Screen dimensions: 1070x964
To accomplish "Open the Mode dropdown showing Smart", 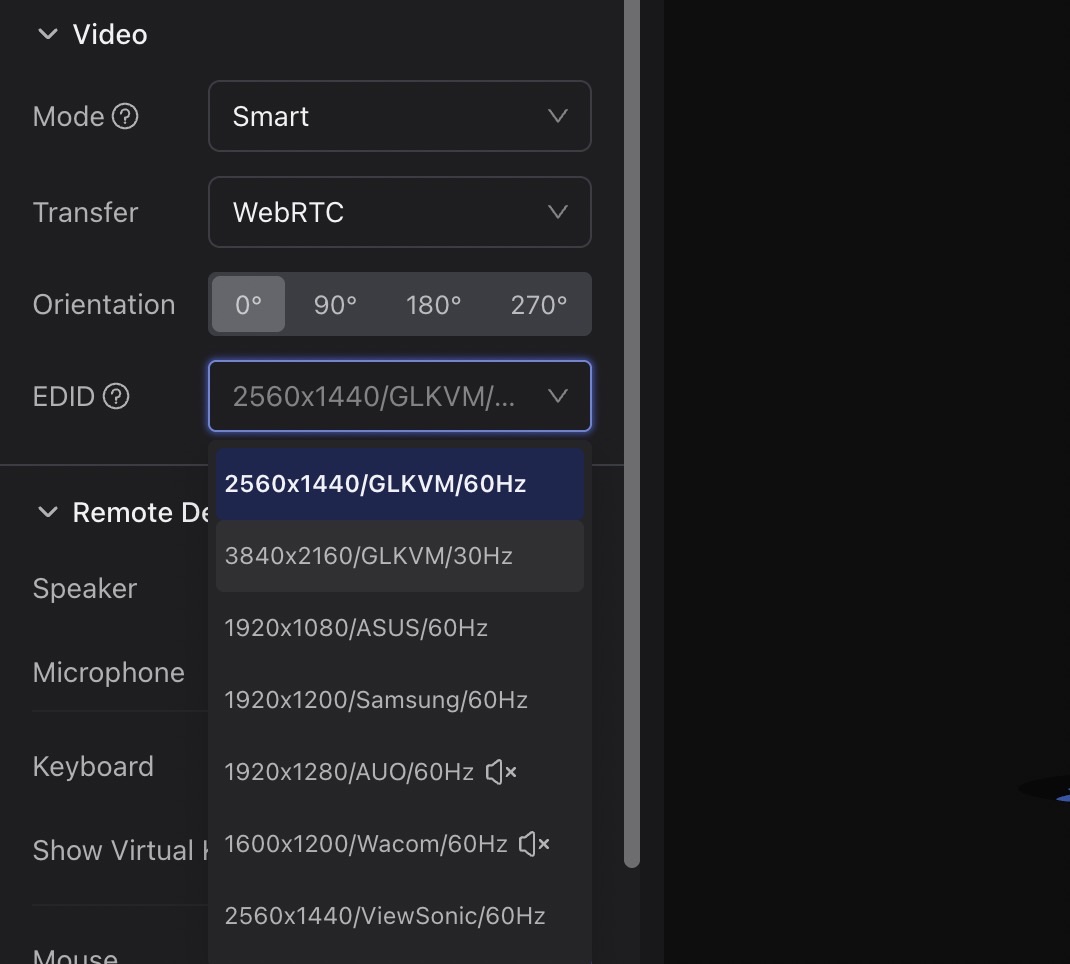I will 399,116.
